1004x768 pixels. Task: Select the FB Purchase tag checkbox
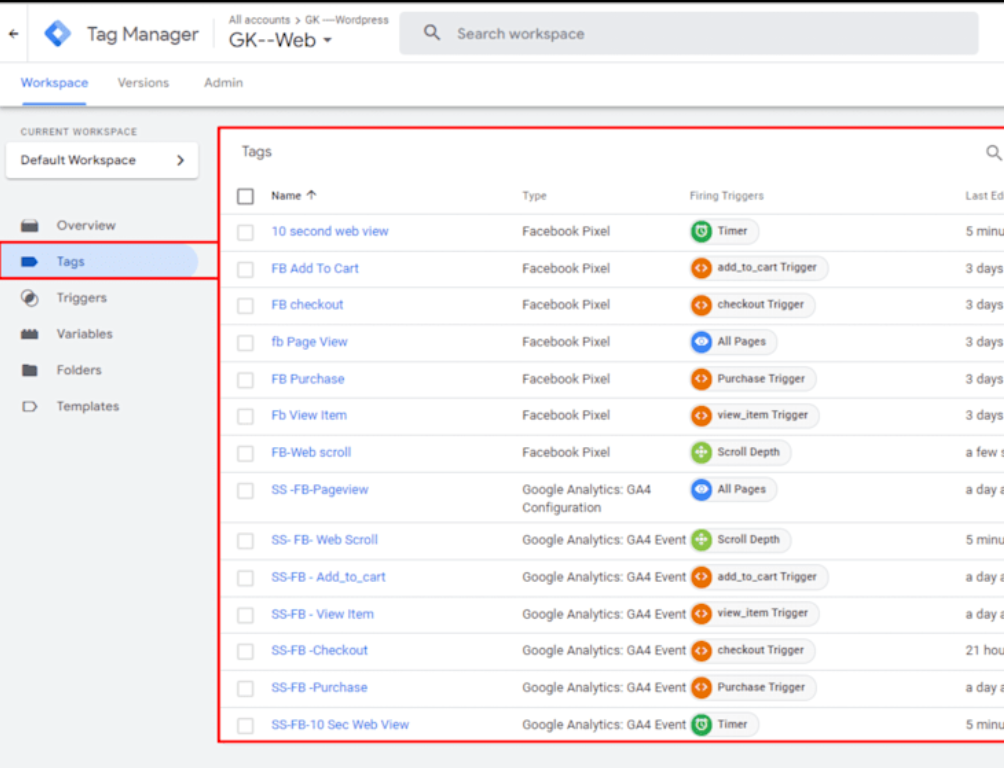click(245, 380)
